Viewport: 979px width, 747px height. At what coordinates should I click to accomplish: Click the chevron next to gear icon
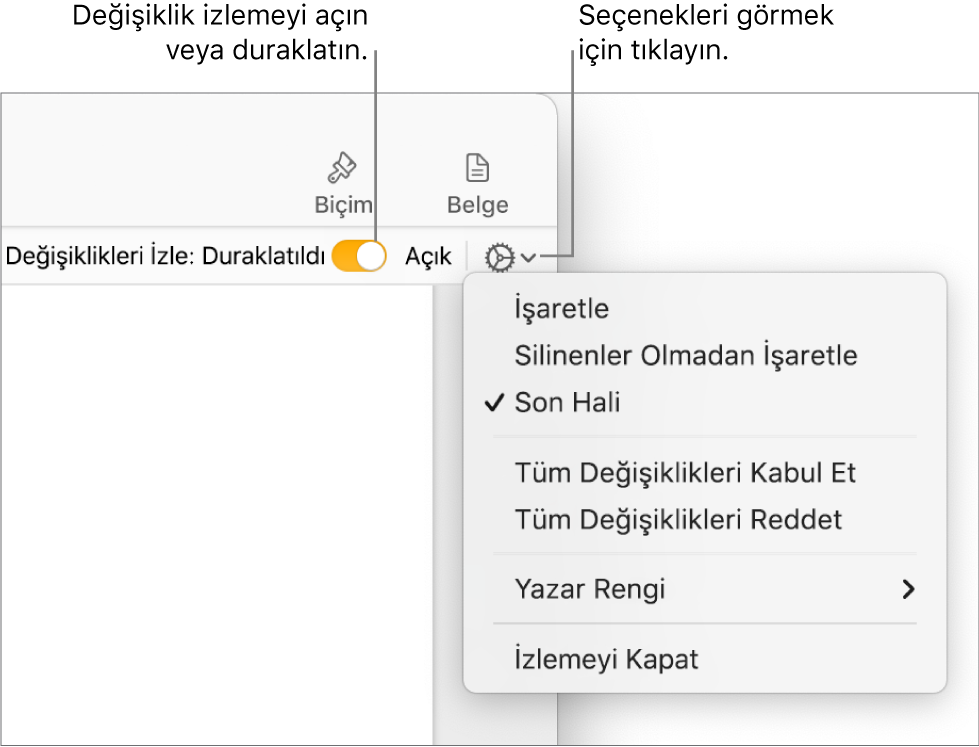[x=528, y=259]
